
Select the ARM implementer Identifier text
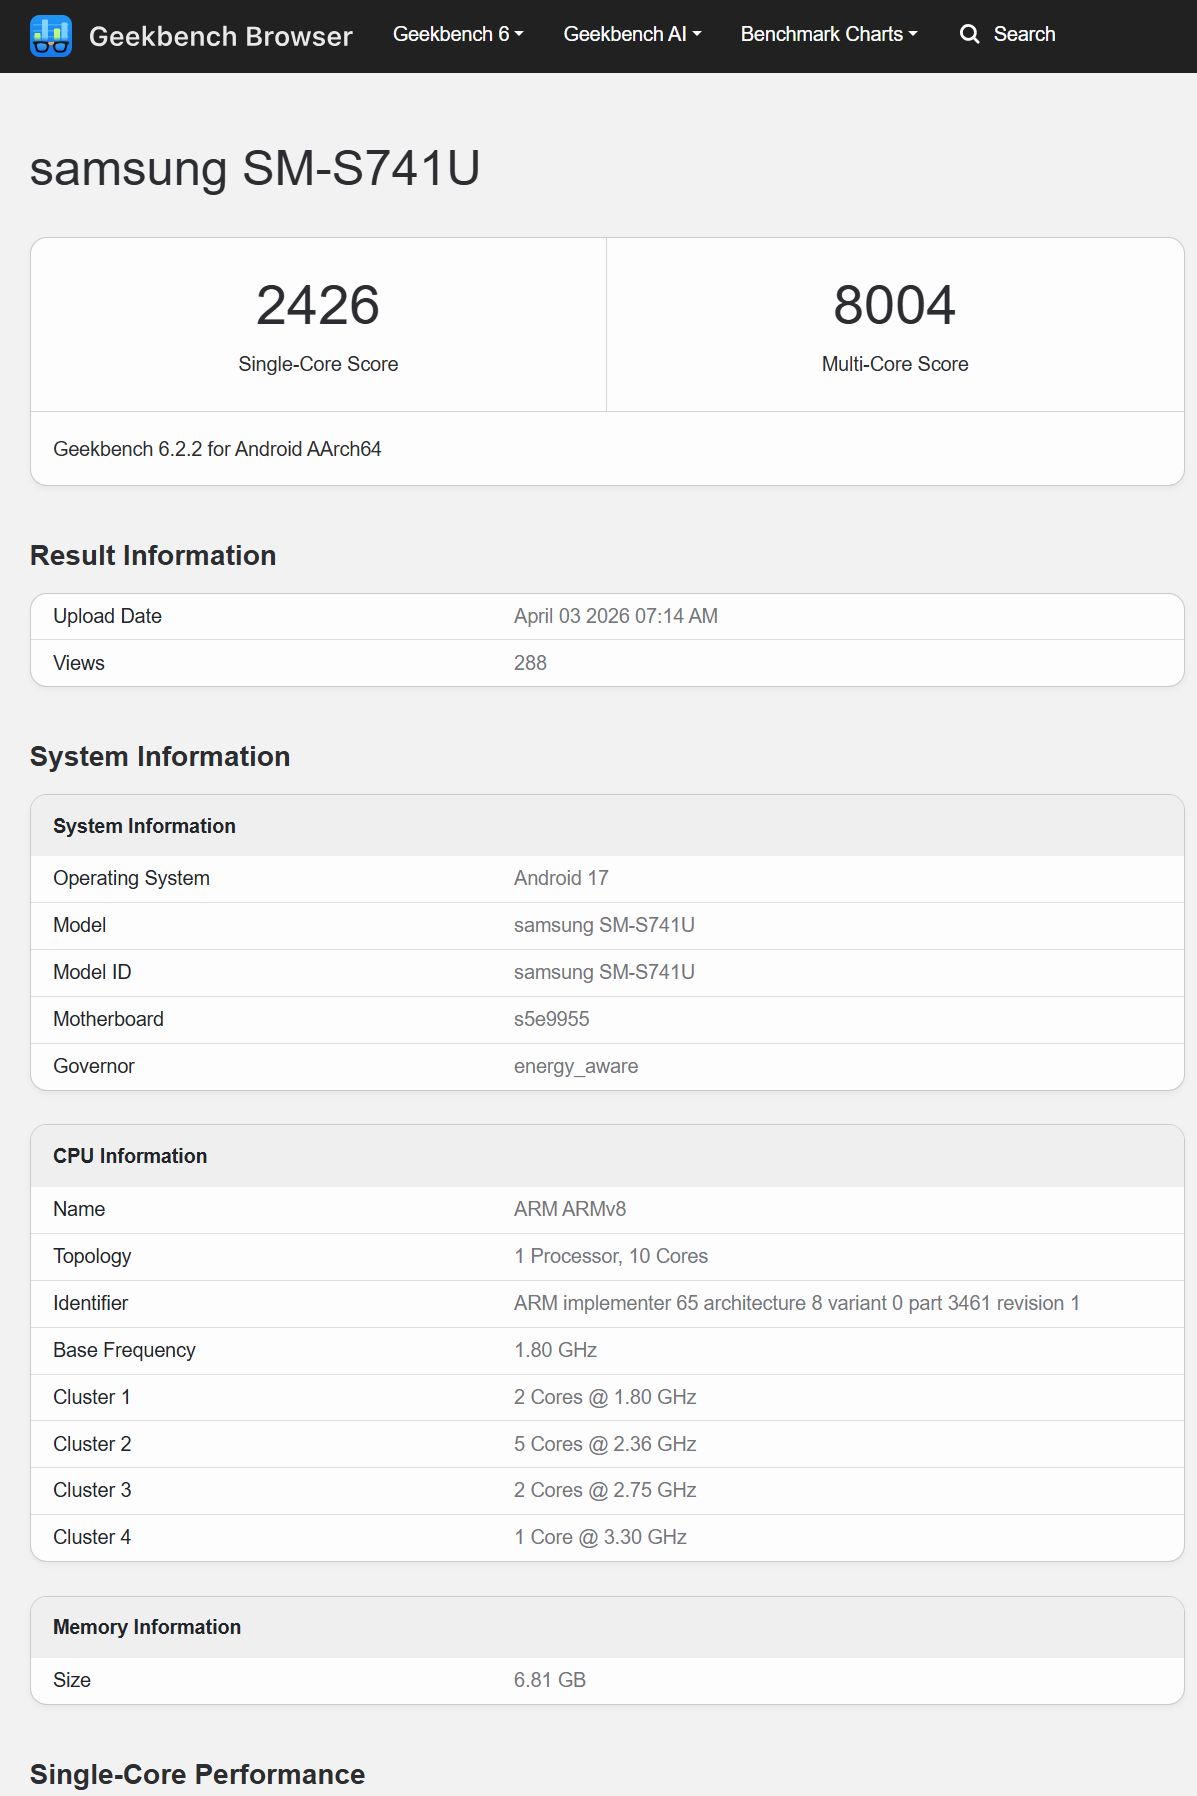[x=796, y=1303]
